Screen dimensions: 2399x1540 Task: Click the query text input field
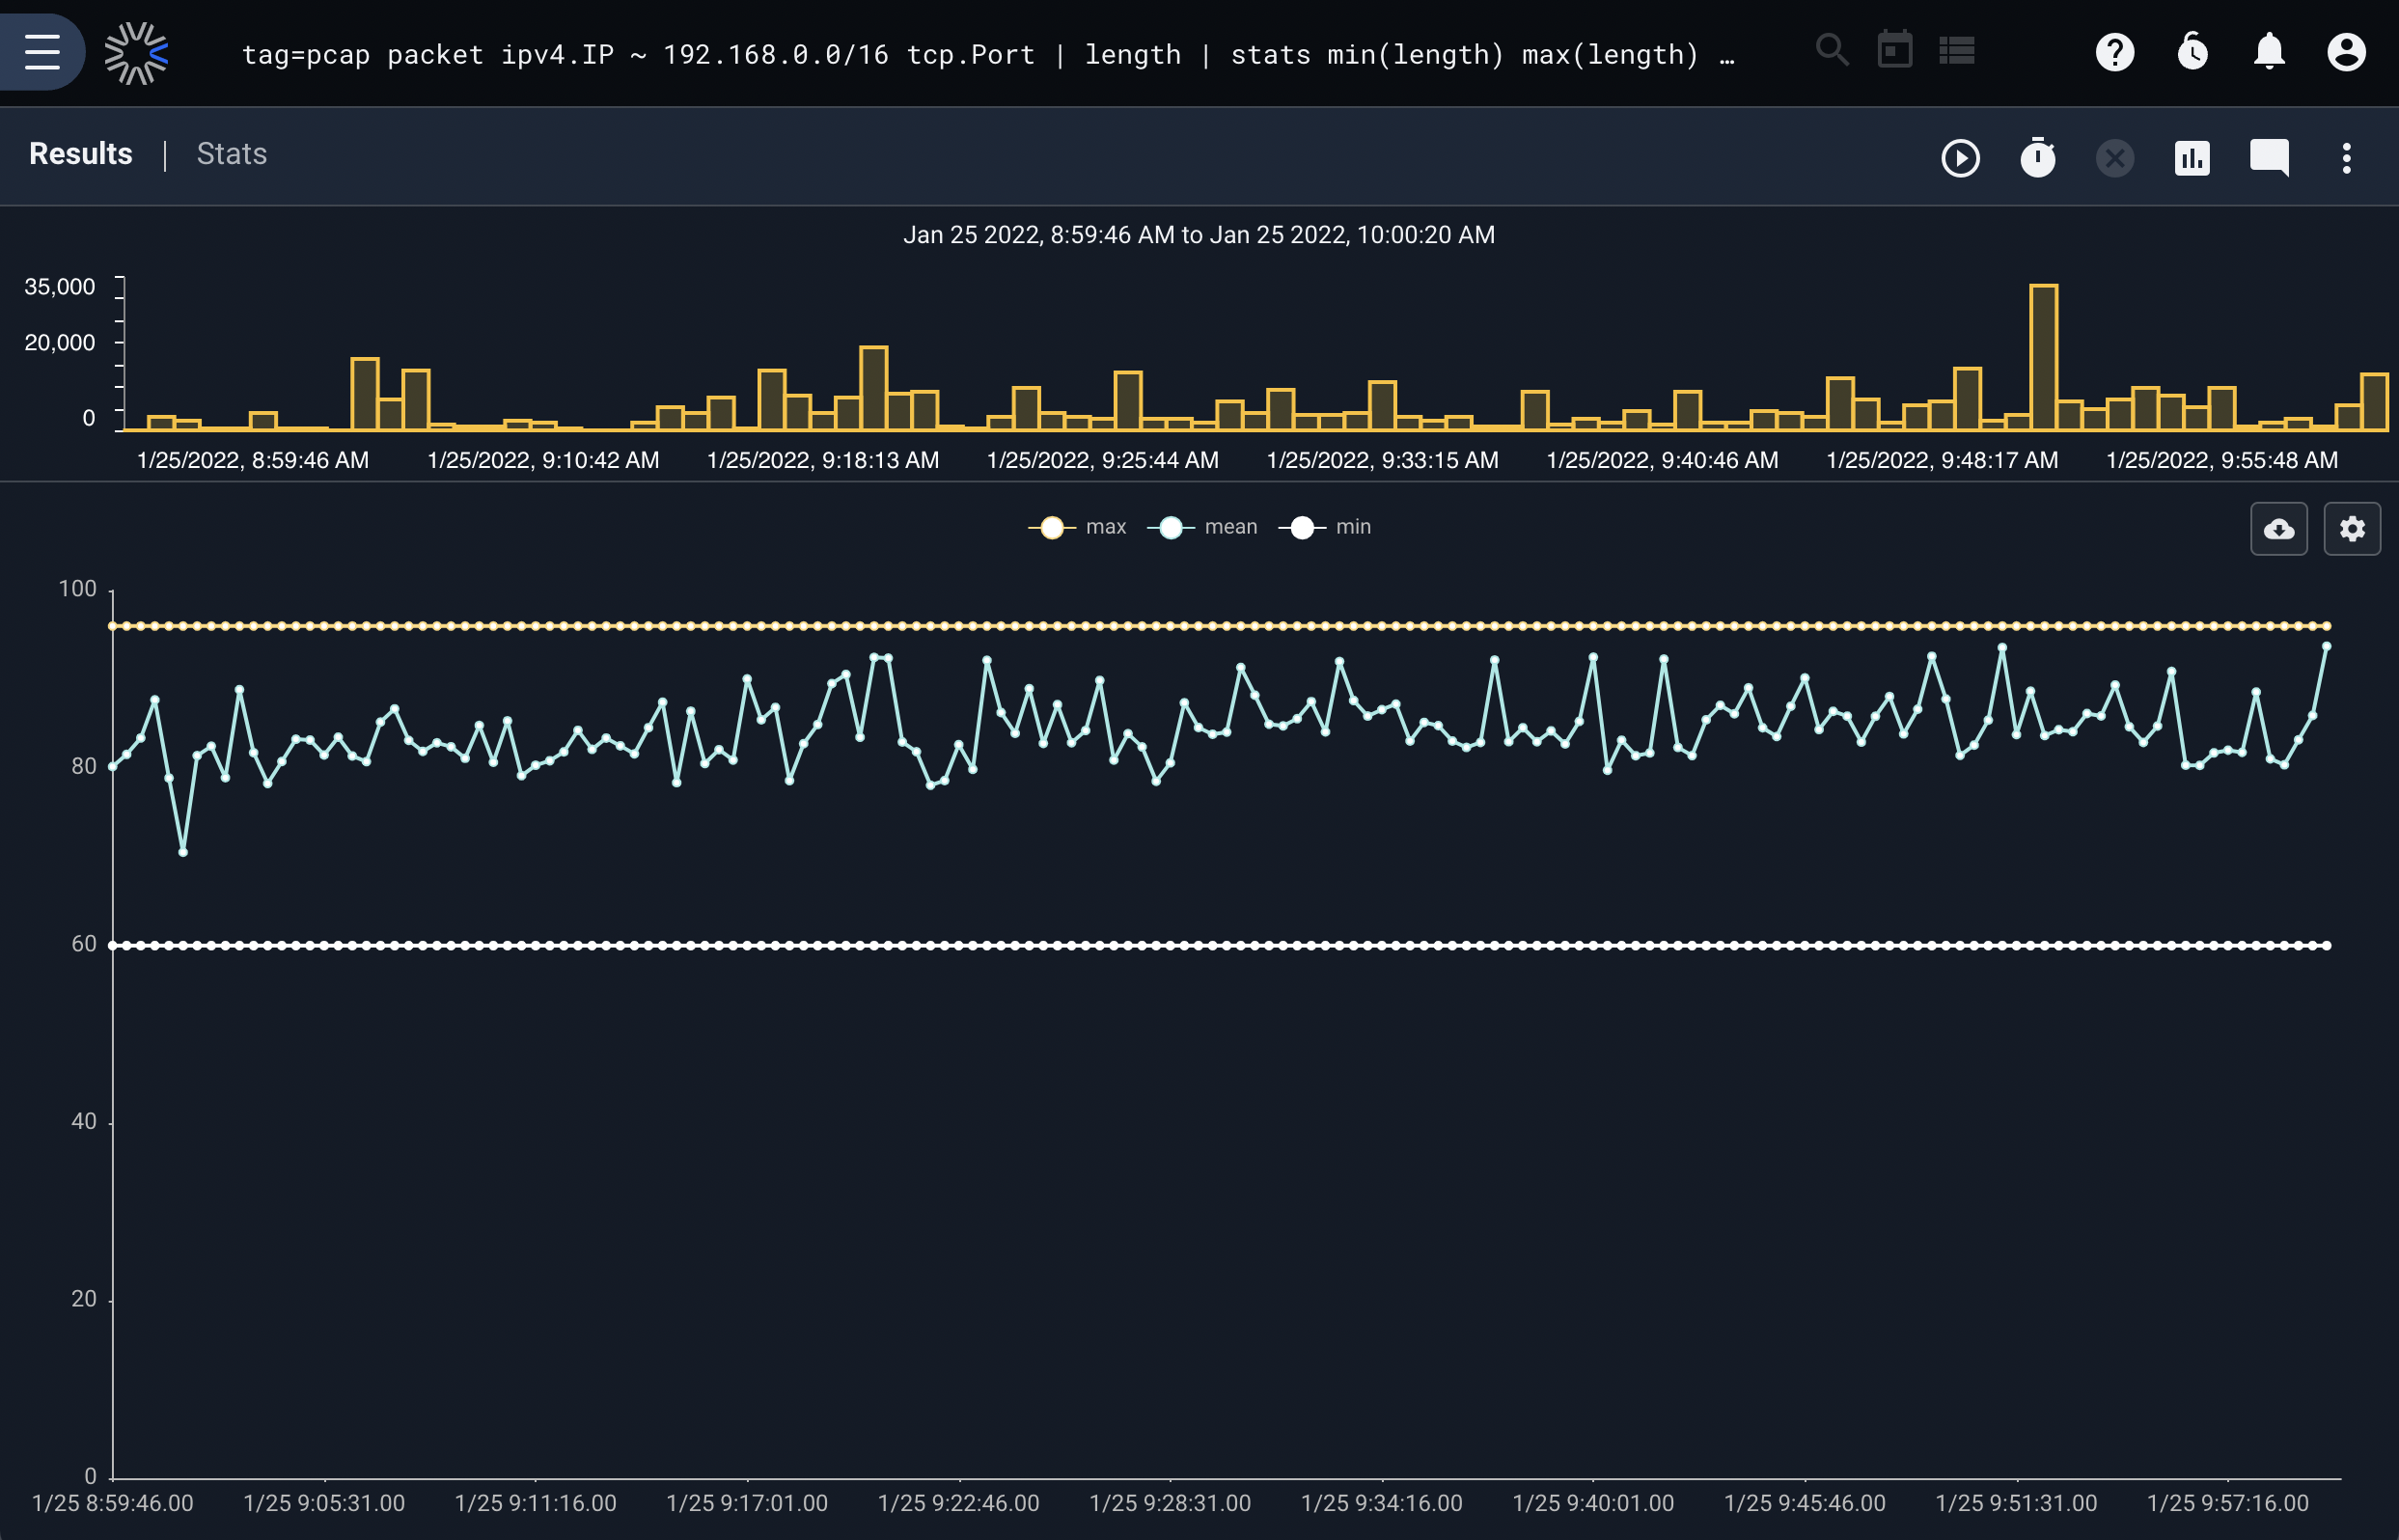tap(988, 54)
